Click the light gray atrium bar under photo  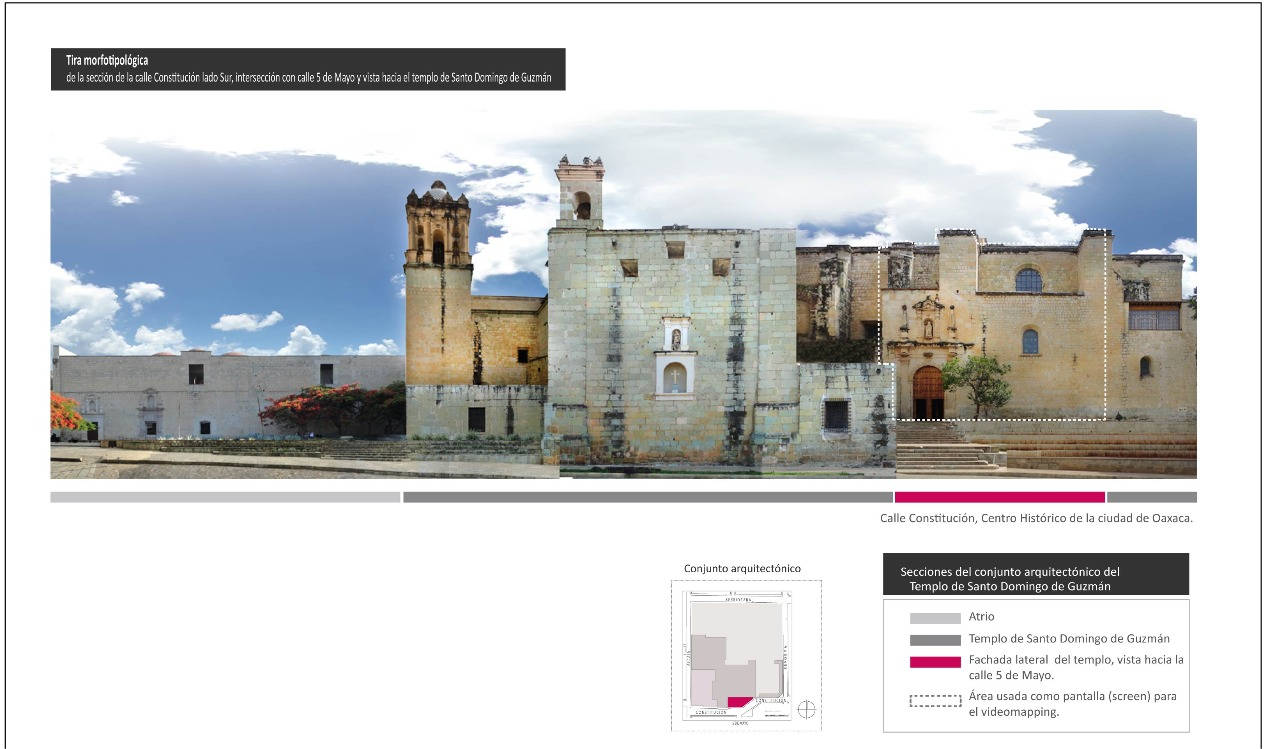coord(225,497)
